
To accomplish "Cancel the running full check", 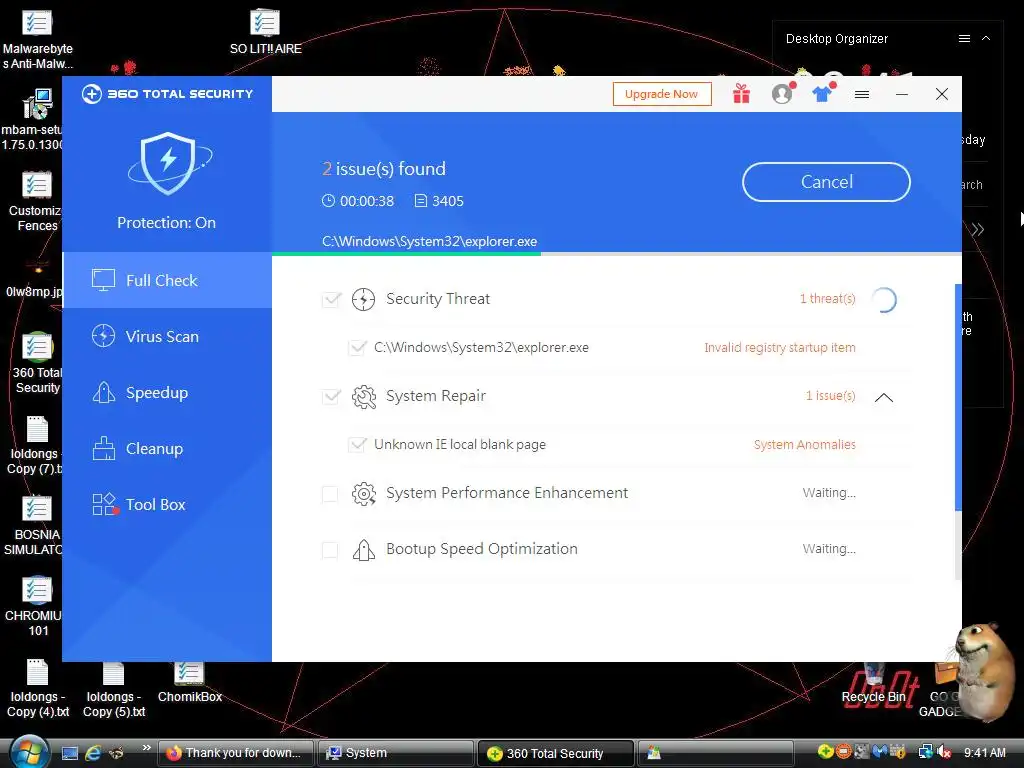I will tap(826, 182).
